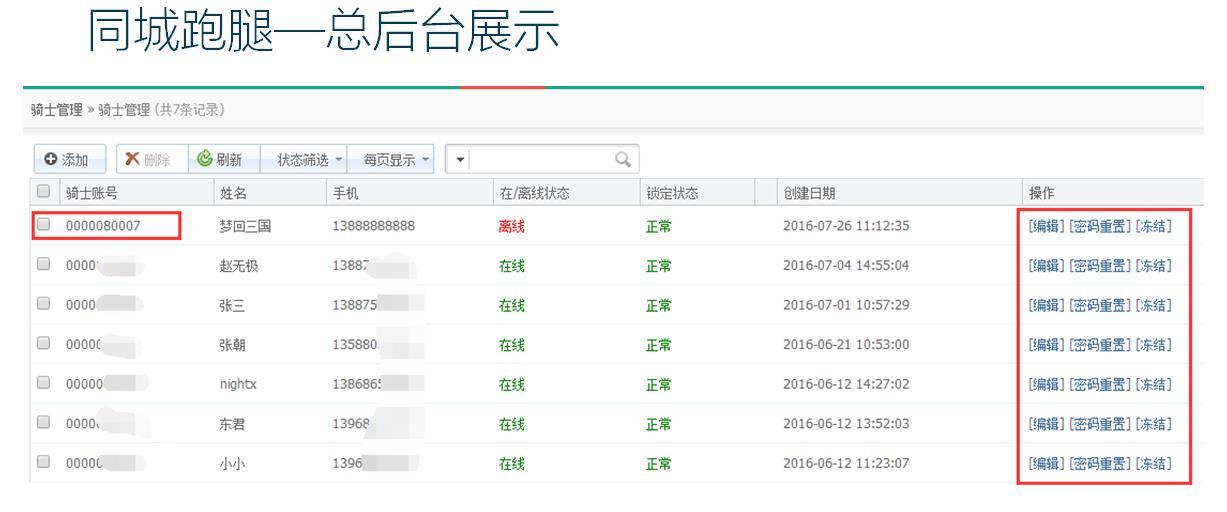Image resolution: width=1227 pixels, height=512 pixels.
Task: Freeze the rider account 小小
Action: (1153, 464)
